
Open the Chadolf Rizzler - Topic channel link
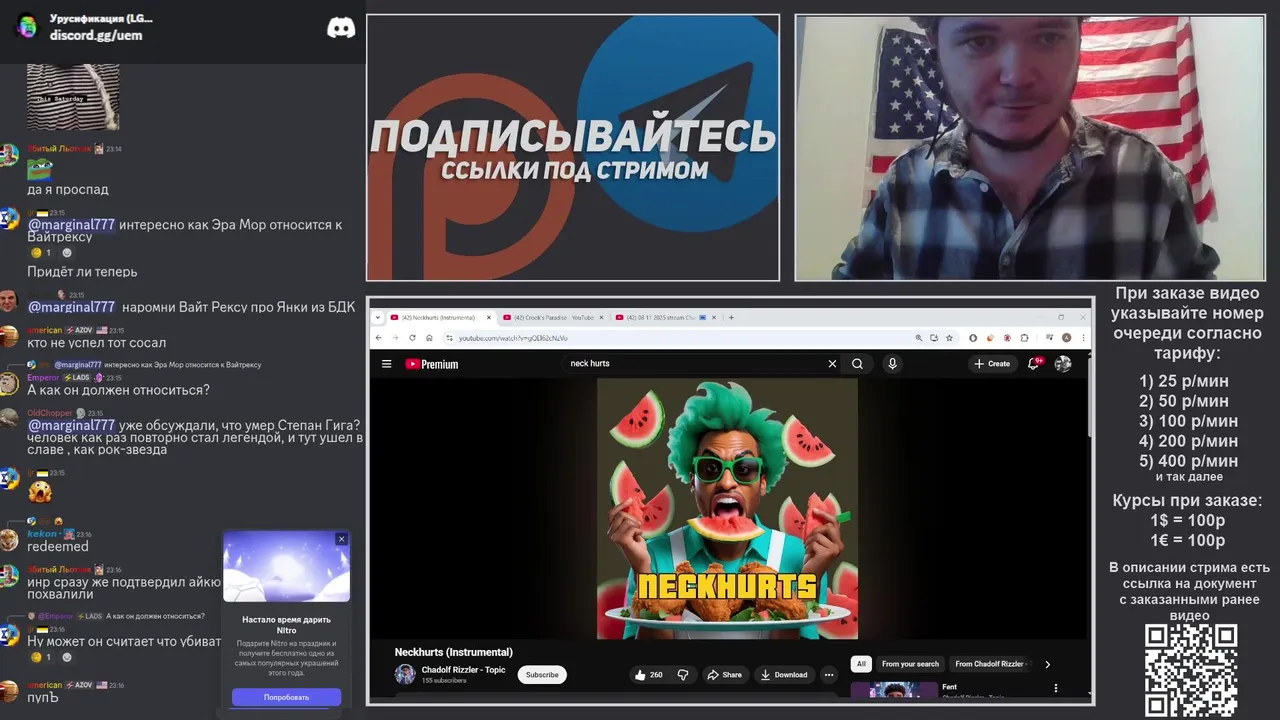tap(463, 670)
